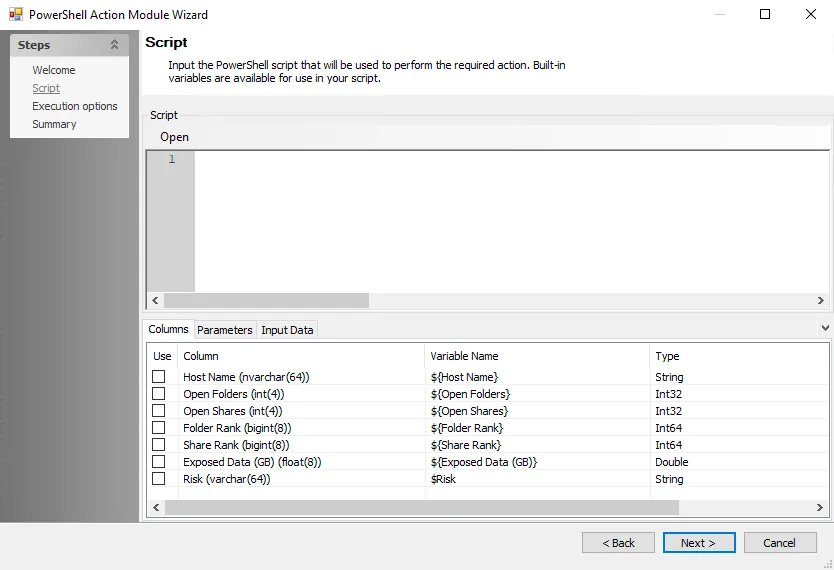This screenshot has width=834, height=570.
Task: Click the Variable Name column header
Action: pos(537,356)
